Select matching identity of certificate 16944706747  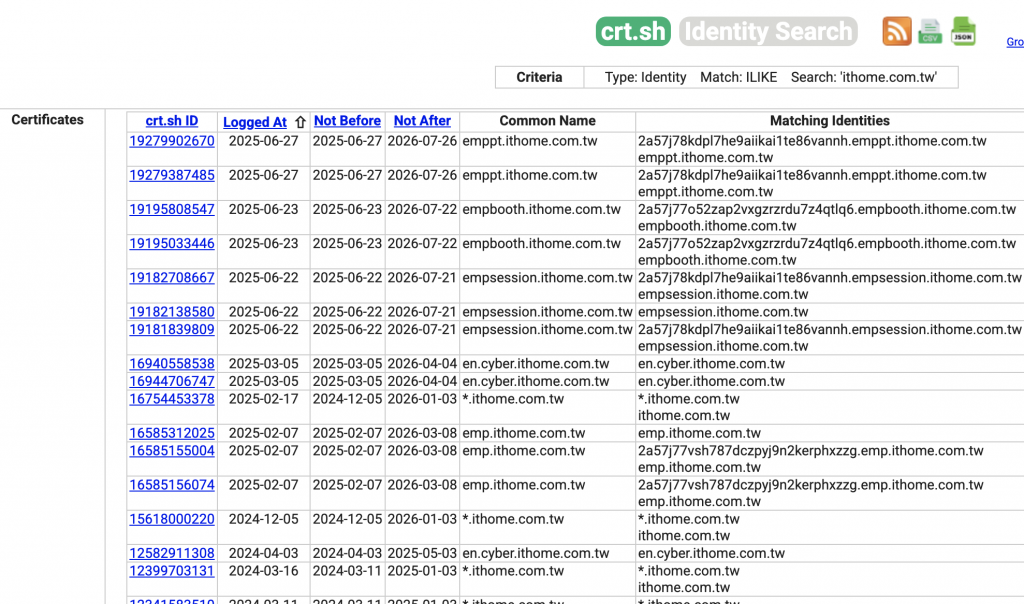coord(711,381)
